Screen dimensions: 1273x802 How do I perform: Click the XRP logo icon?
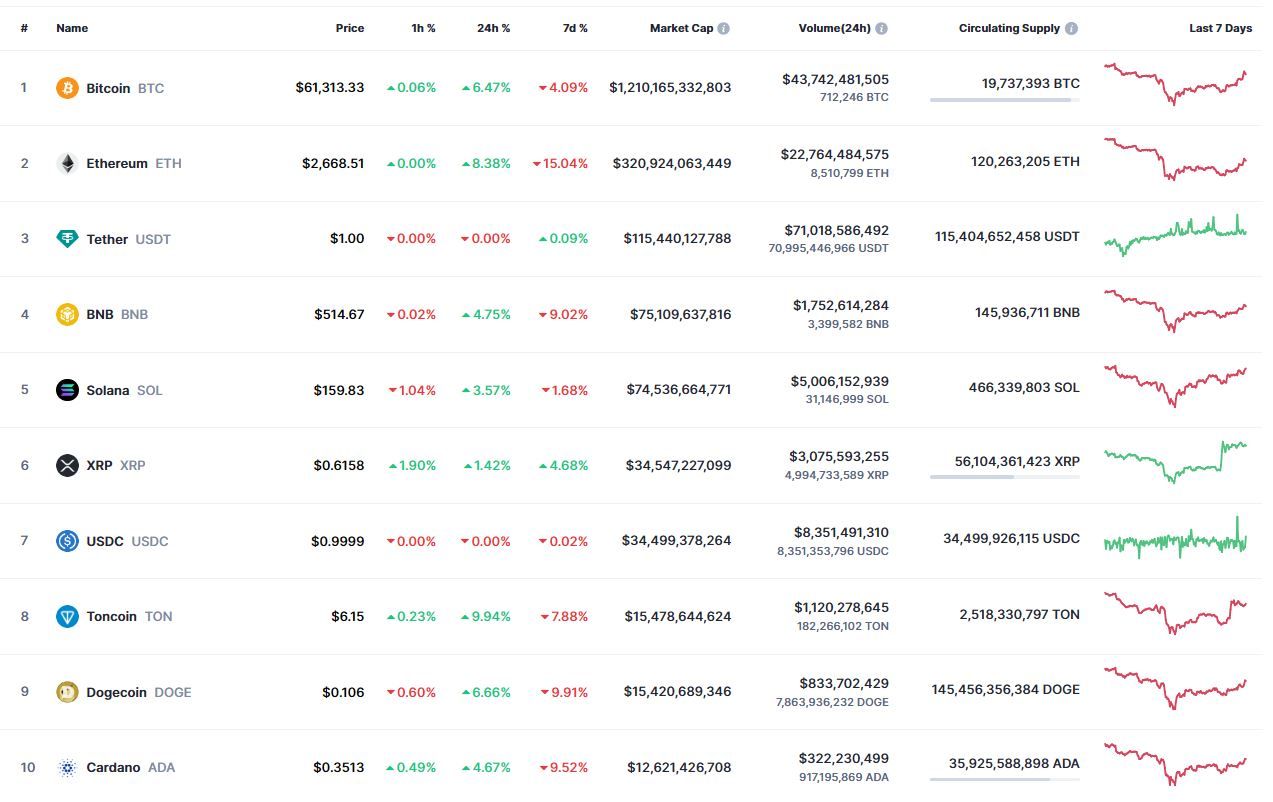click(x=67, y=465)
